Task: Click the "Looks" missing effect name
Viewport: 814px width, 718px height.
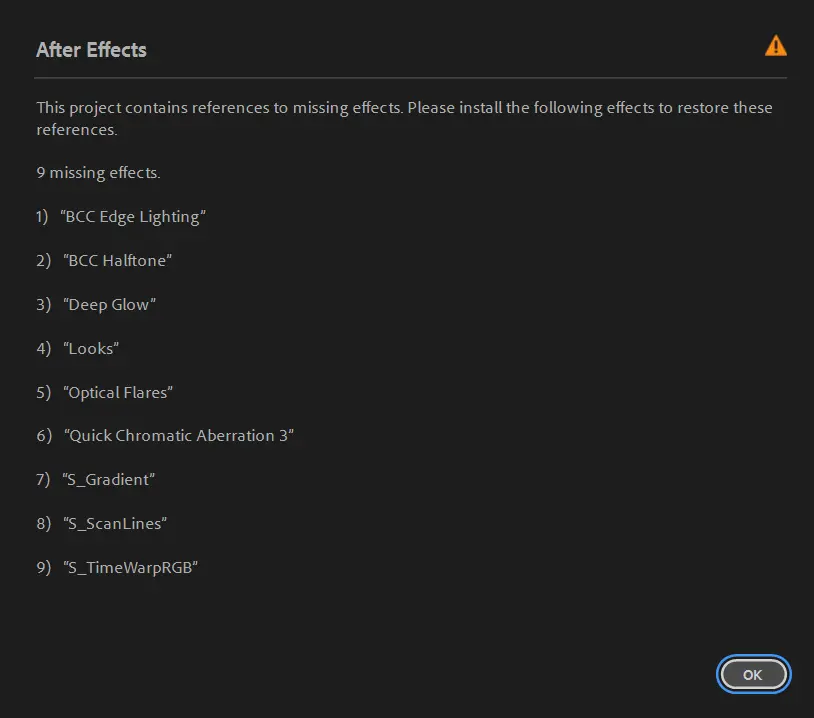Action: coord(90,349)
